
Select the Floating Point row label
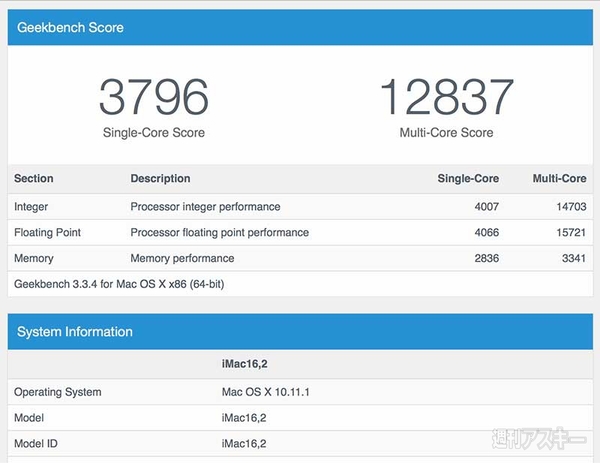pos(47,232)
